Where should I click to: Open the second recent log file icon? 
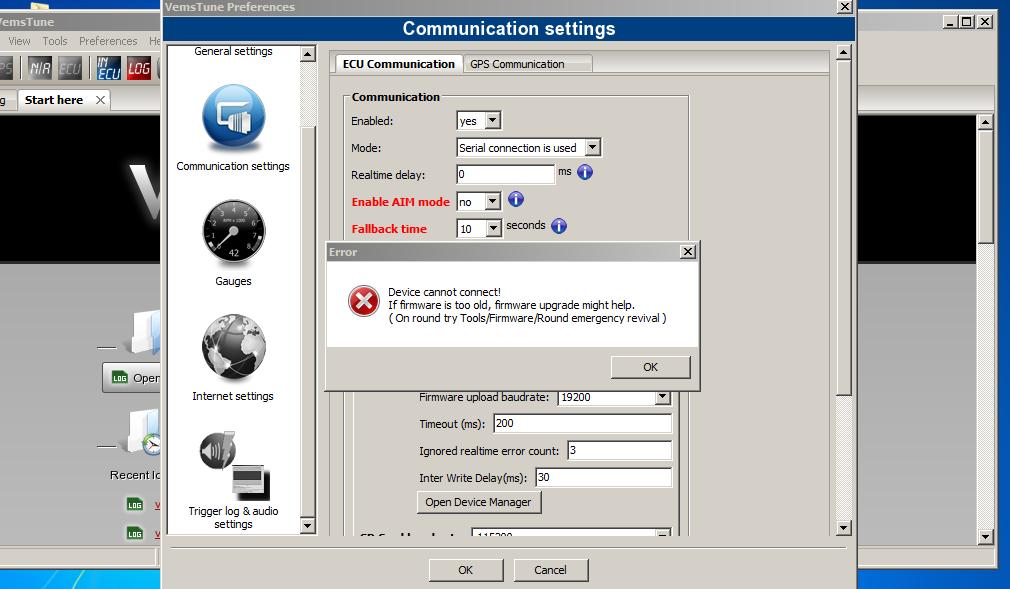[135, 533]
